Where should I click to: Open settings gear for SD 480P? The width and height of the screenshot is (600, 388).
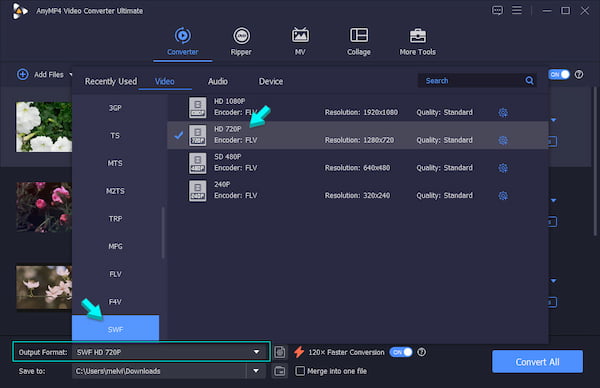click(503, 168)
